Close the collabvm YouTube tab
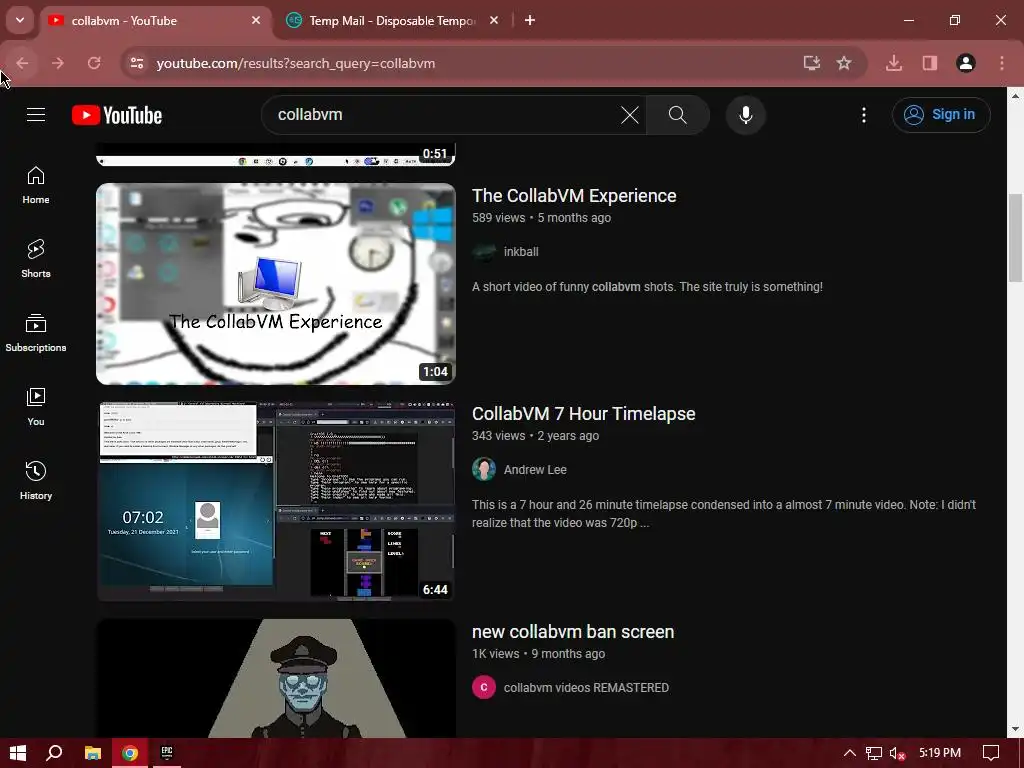1024x768 pixels. coord(256,20)
